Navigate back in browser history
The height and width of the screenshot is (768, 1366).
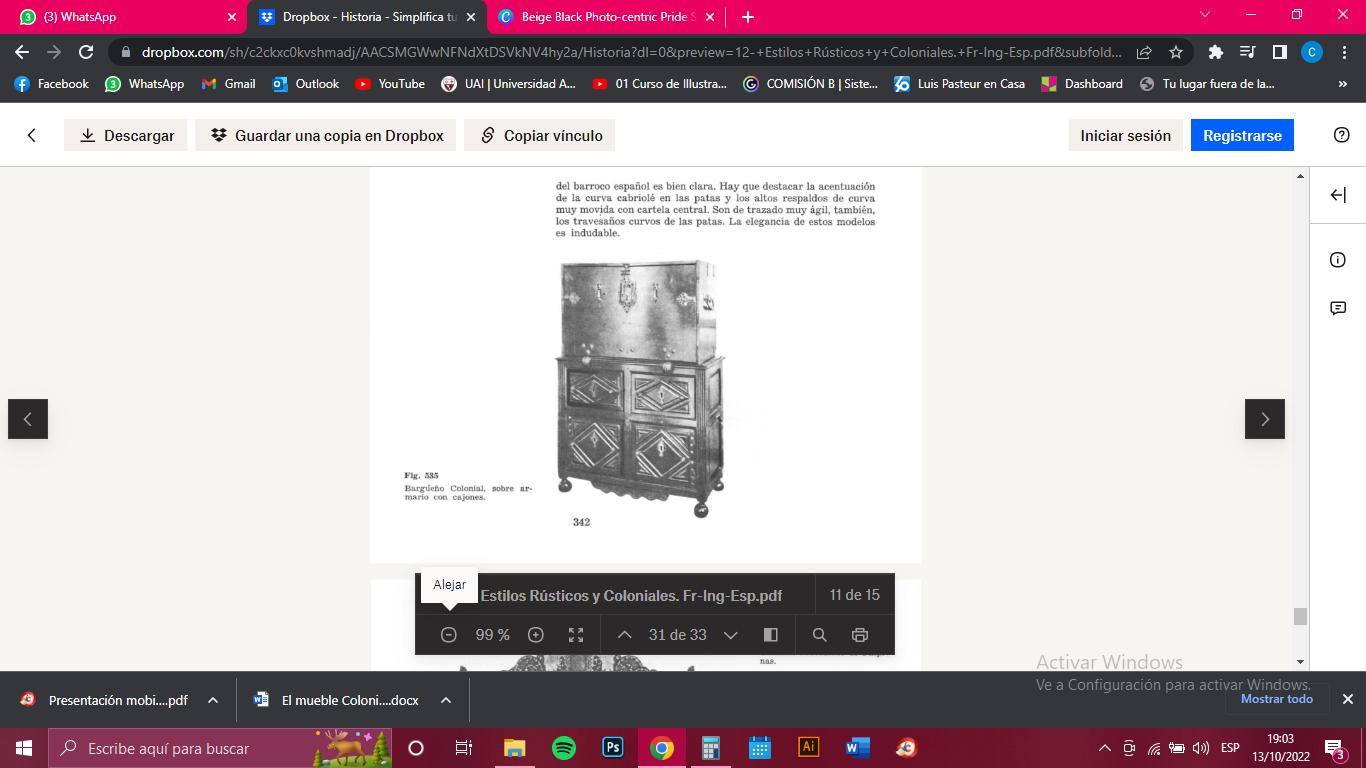pyautogui.click(x=22, y=52)
